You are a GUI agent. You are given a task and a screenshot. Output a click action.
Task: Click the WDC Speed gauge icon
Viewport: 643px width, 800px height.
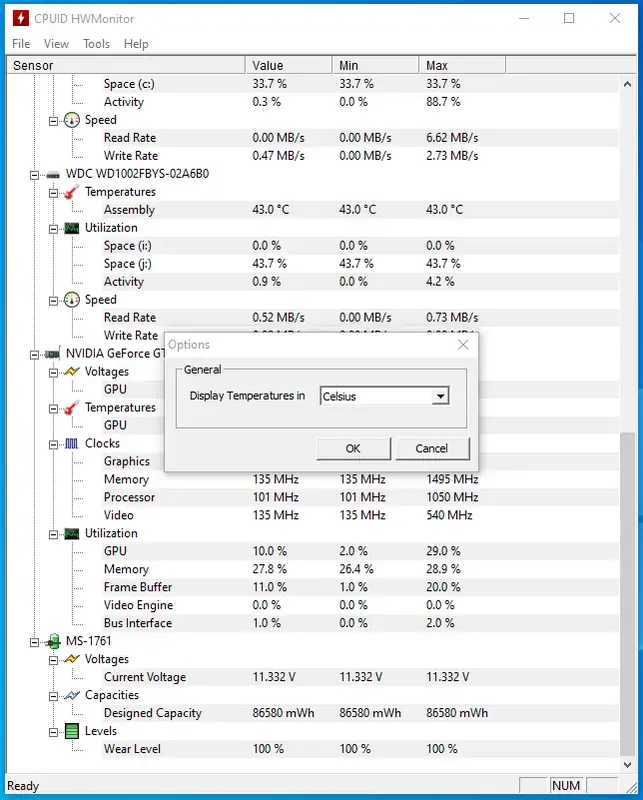72,300
